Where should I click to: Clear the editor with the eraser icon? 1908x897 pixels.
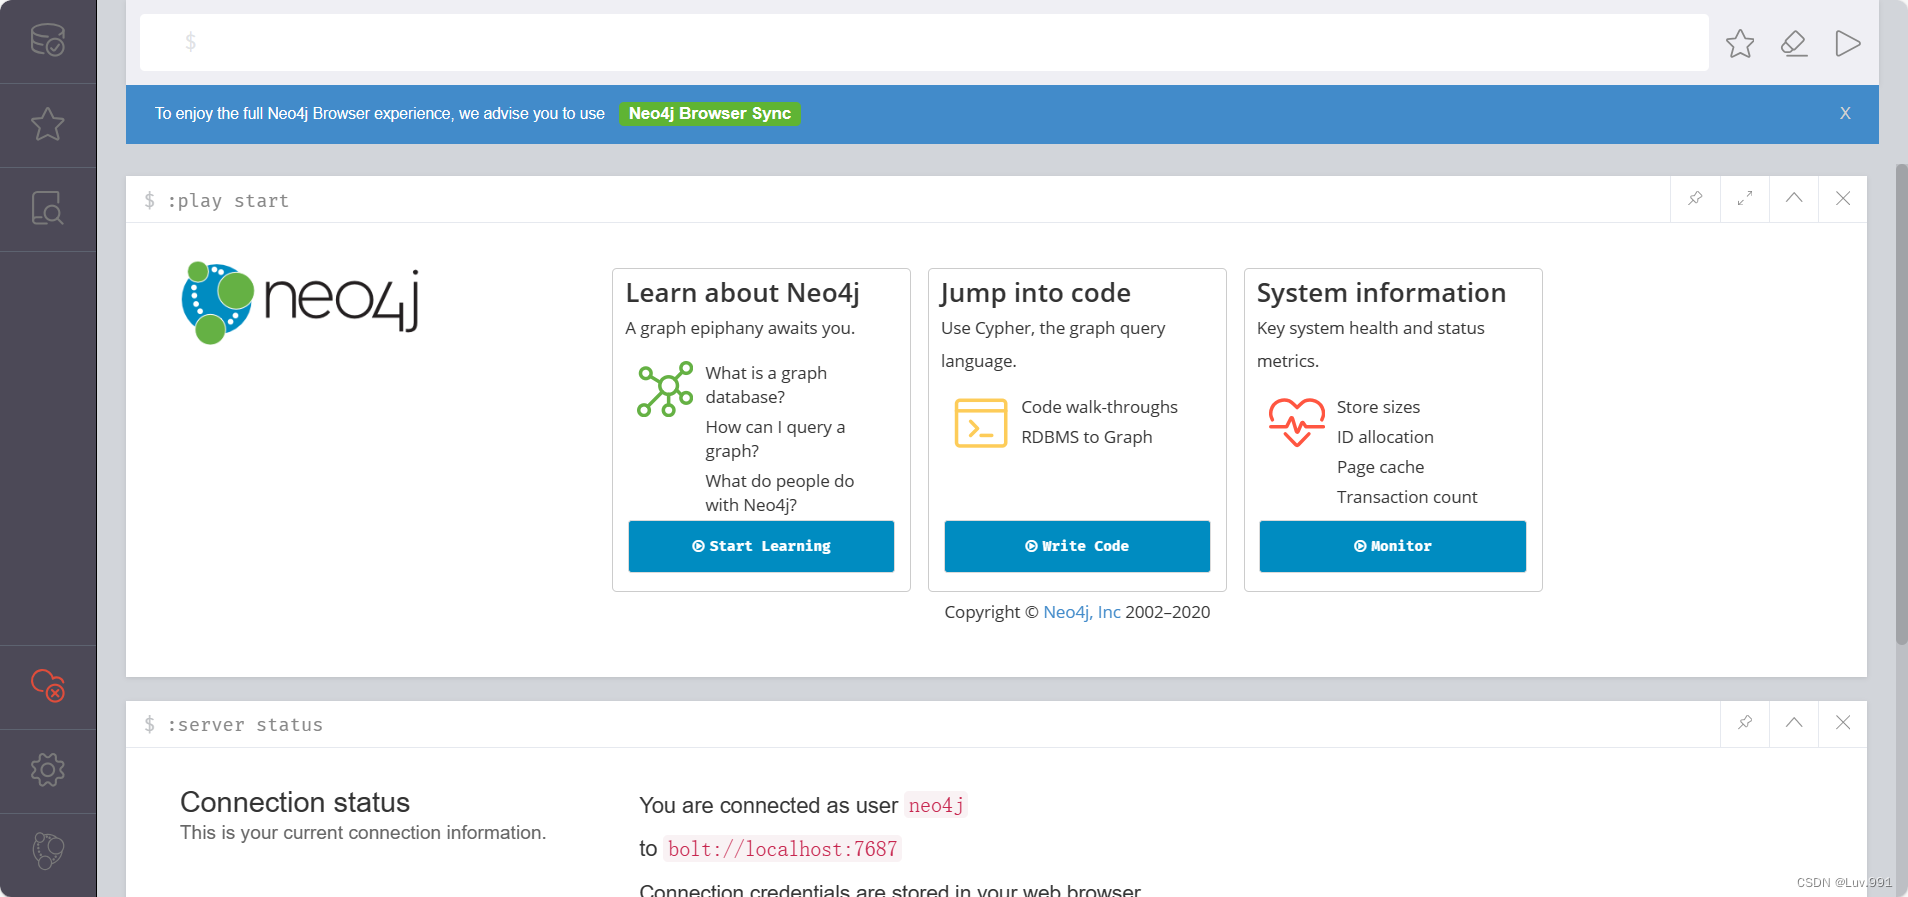click(1794, 43)
